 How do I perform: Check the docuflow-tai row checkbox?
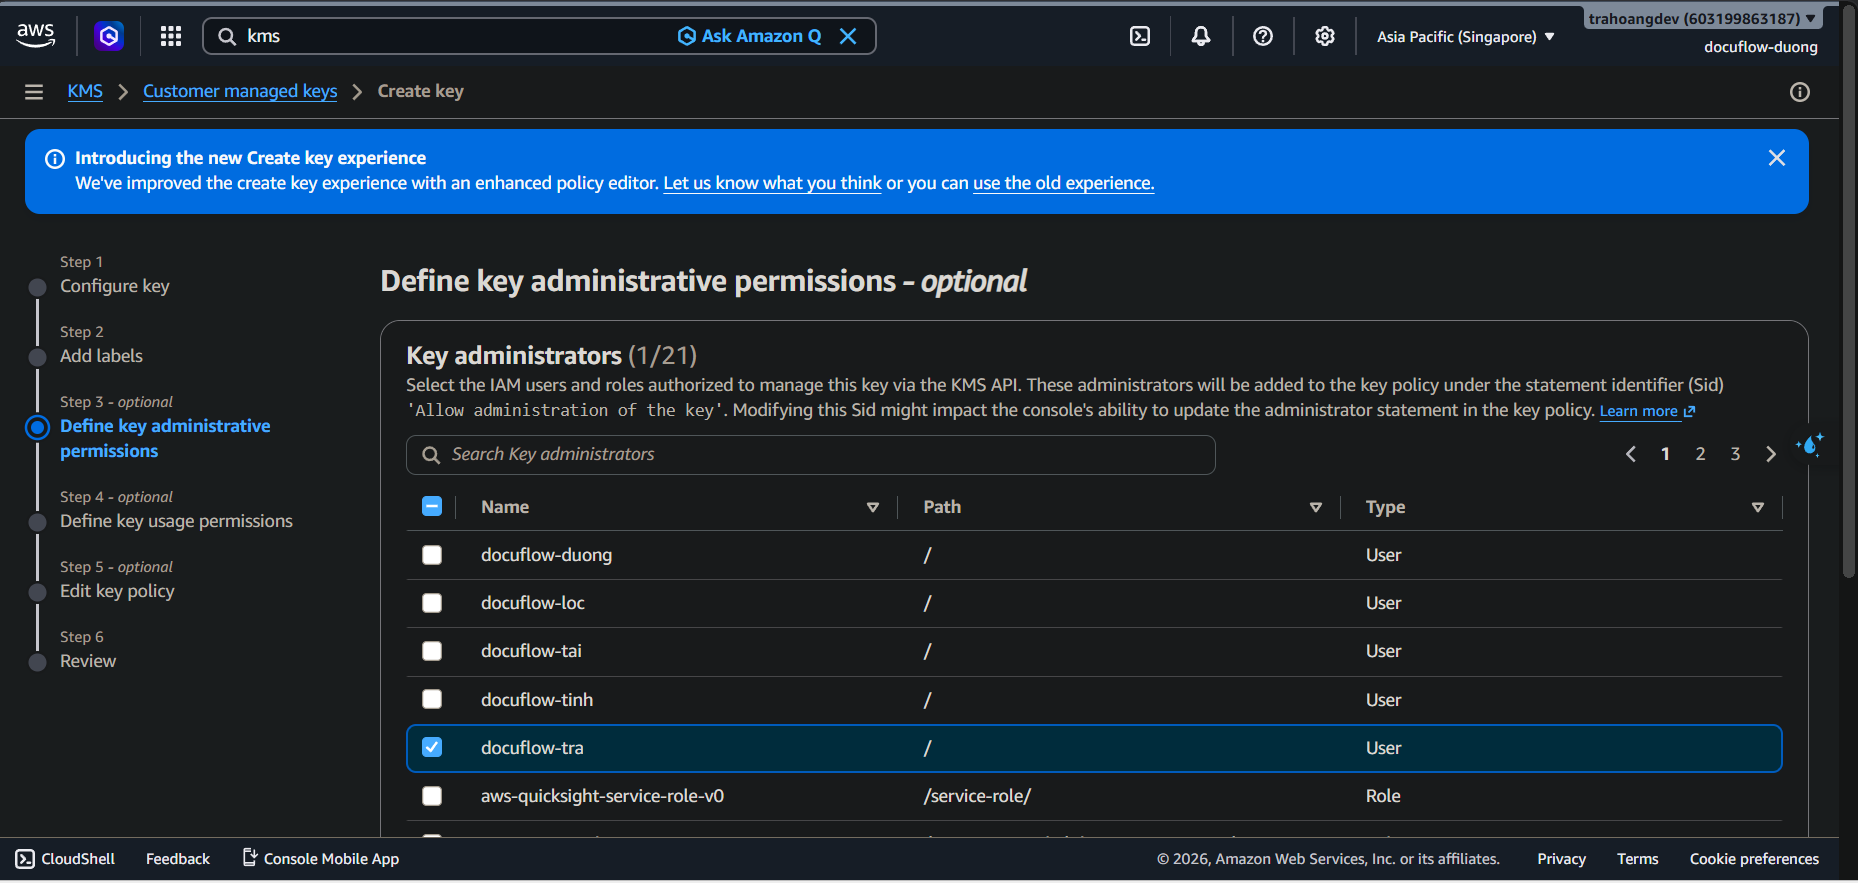coord(432,651)
